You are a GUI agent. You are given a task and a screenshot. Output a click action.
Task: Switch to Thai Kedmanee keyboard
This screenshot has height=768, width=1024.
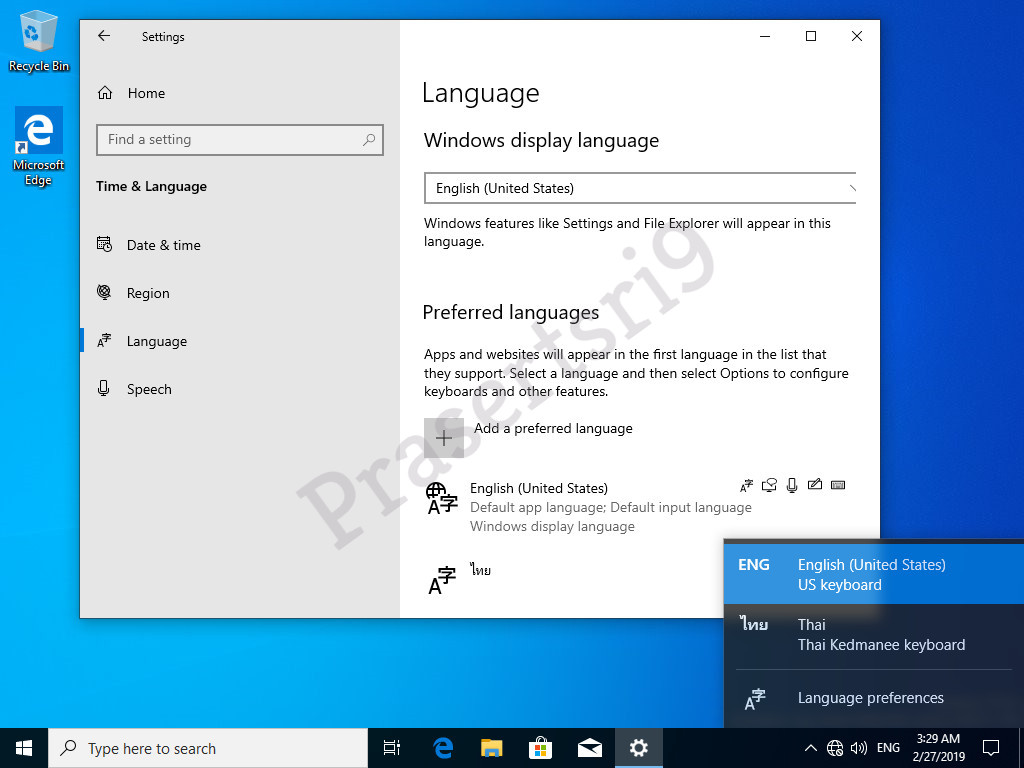(x=874, y=634)
